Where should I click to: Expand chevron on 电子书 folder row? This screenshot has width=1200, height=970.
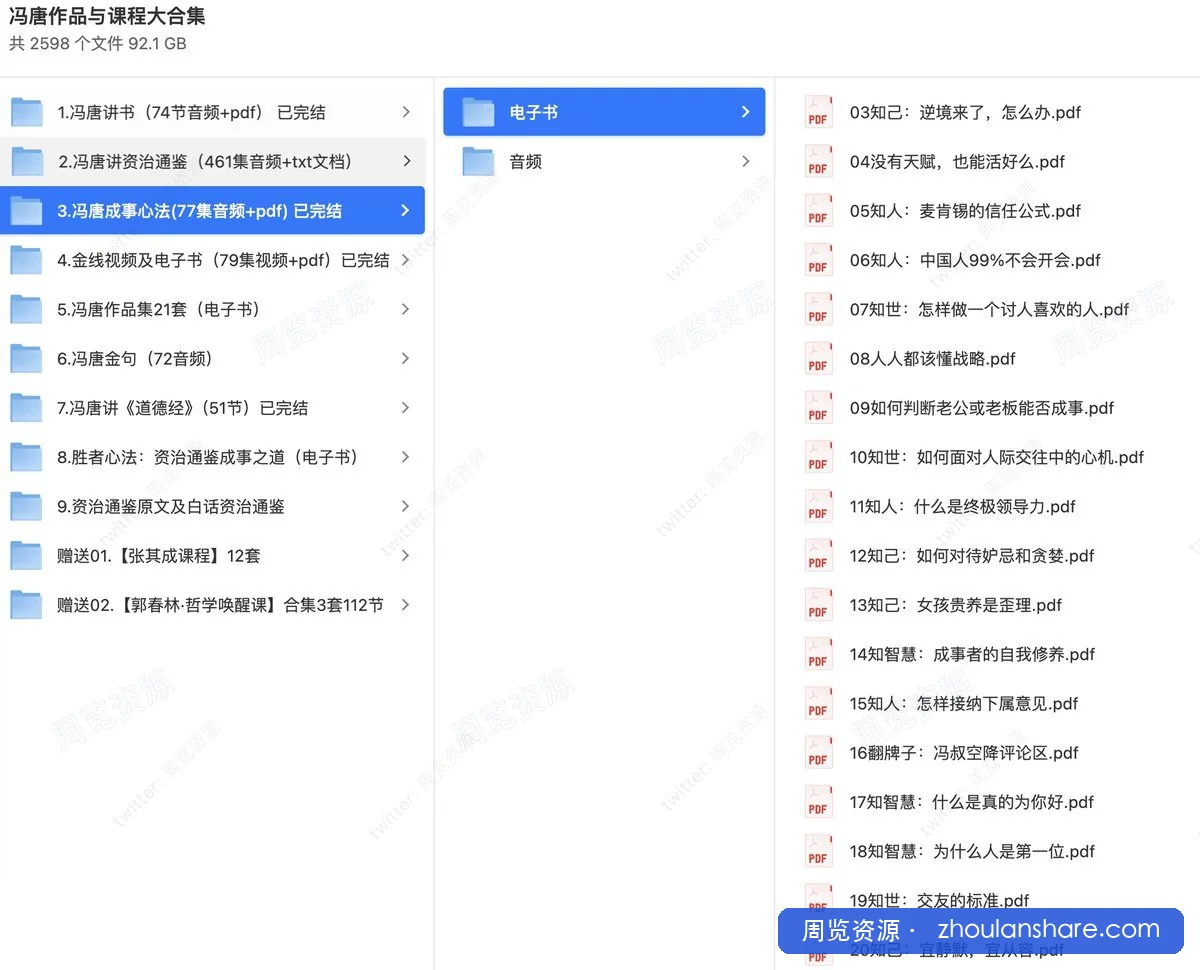(x=745, y=112)
